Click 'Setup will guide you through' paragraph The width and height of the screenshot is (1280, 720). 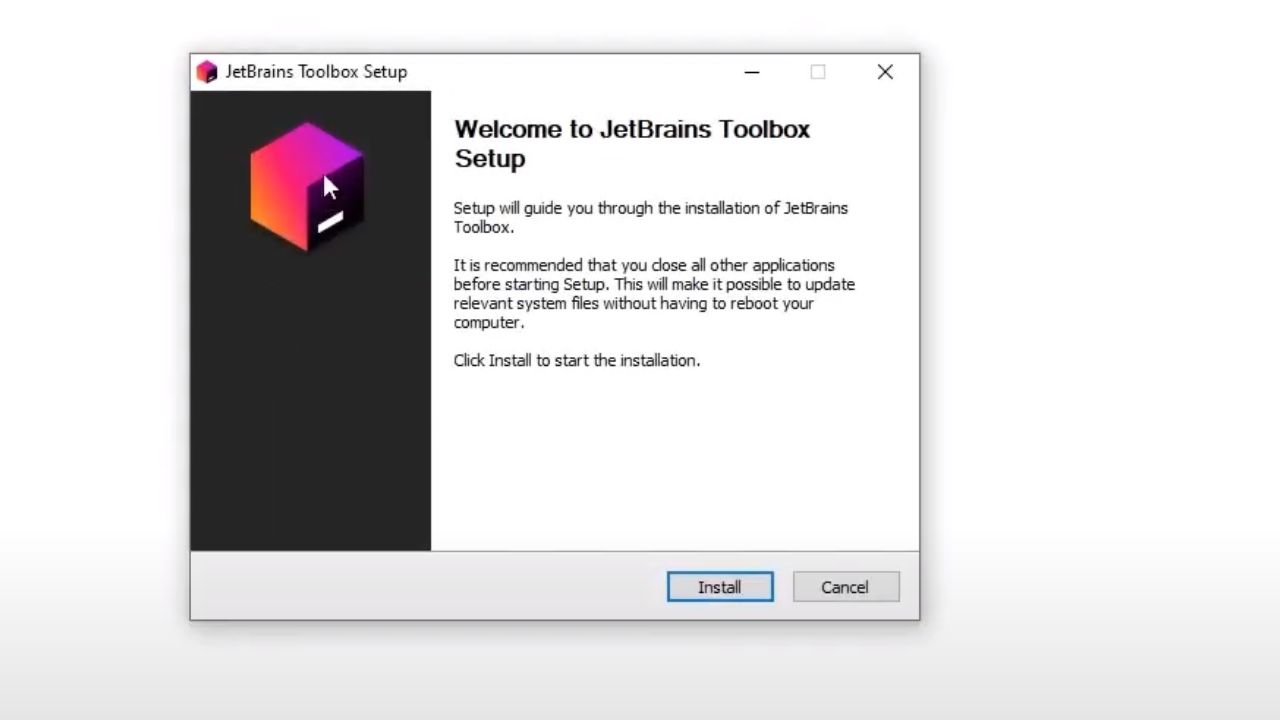651,217
